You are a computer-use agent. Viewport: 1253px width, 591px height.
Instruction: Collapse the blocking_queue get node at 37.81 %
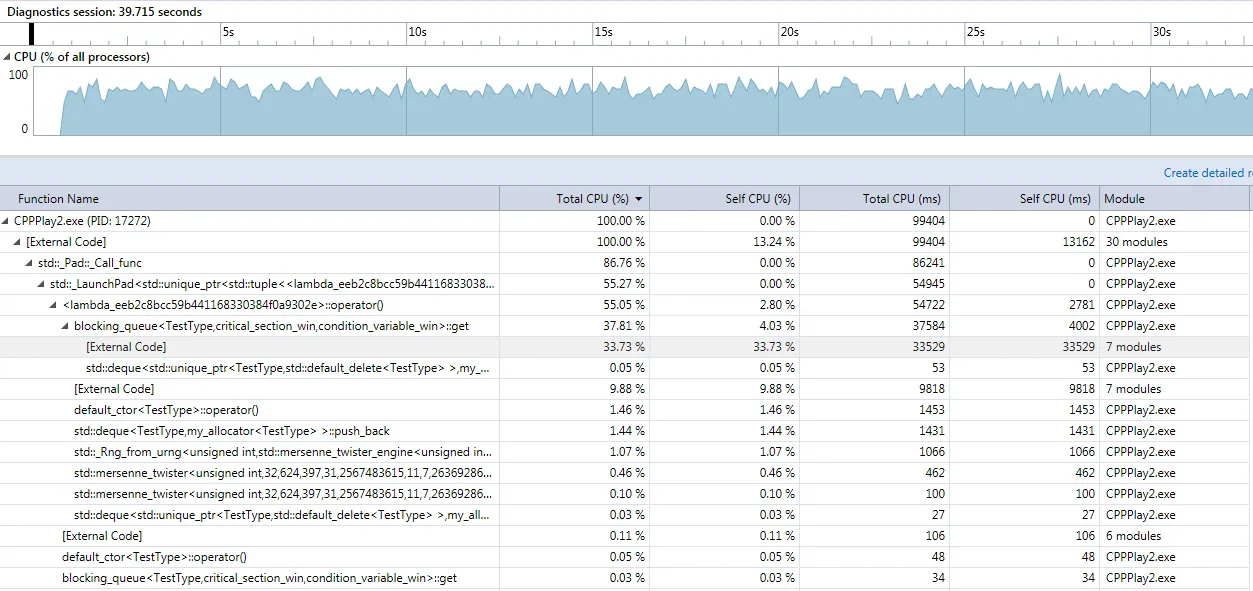coord(67,325)
